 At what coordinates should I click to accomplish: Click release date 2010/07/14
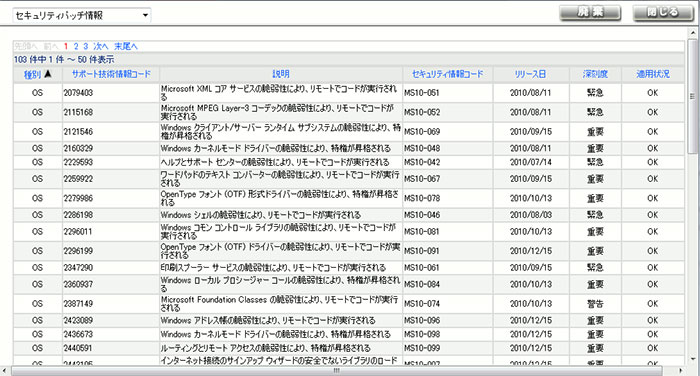click(531, 162)
